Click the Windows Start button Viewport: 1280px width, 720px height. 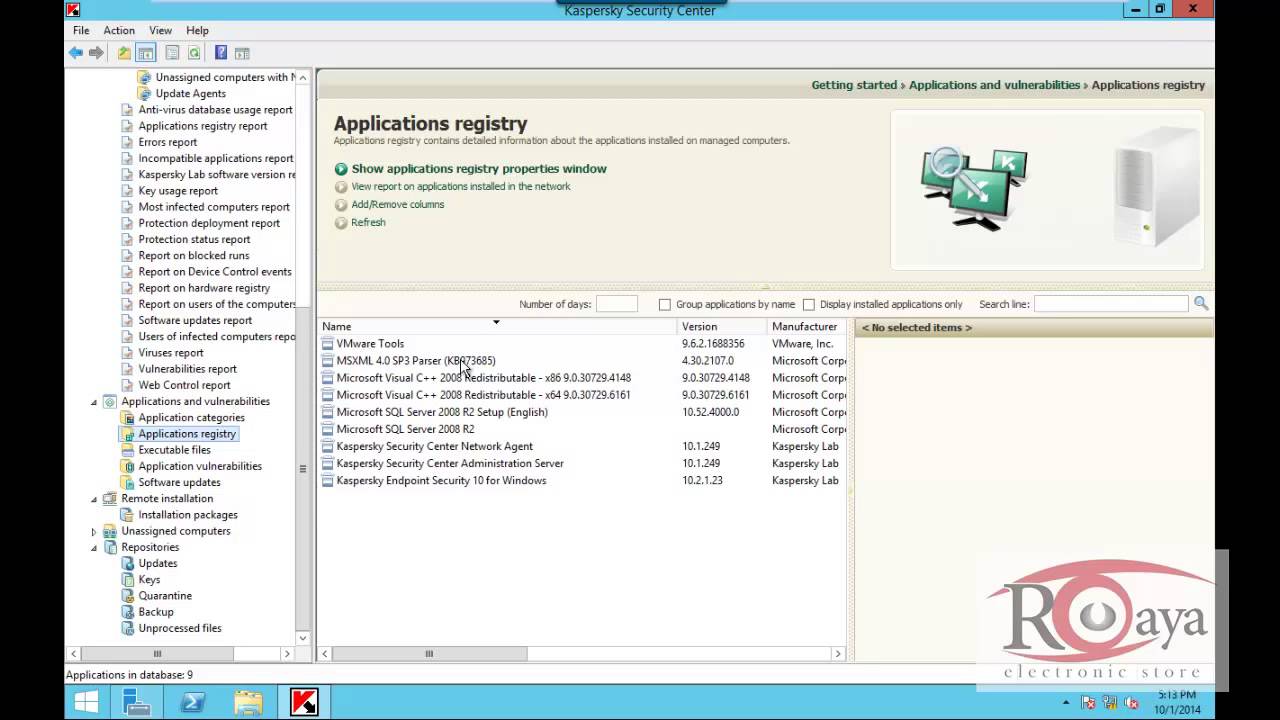(86, 703)
